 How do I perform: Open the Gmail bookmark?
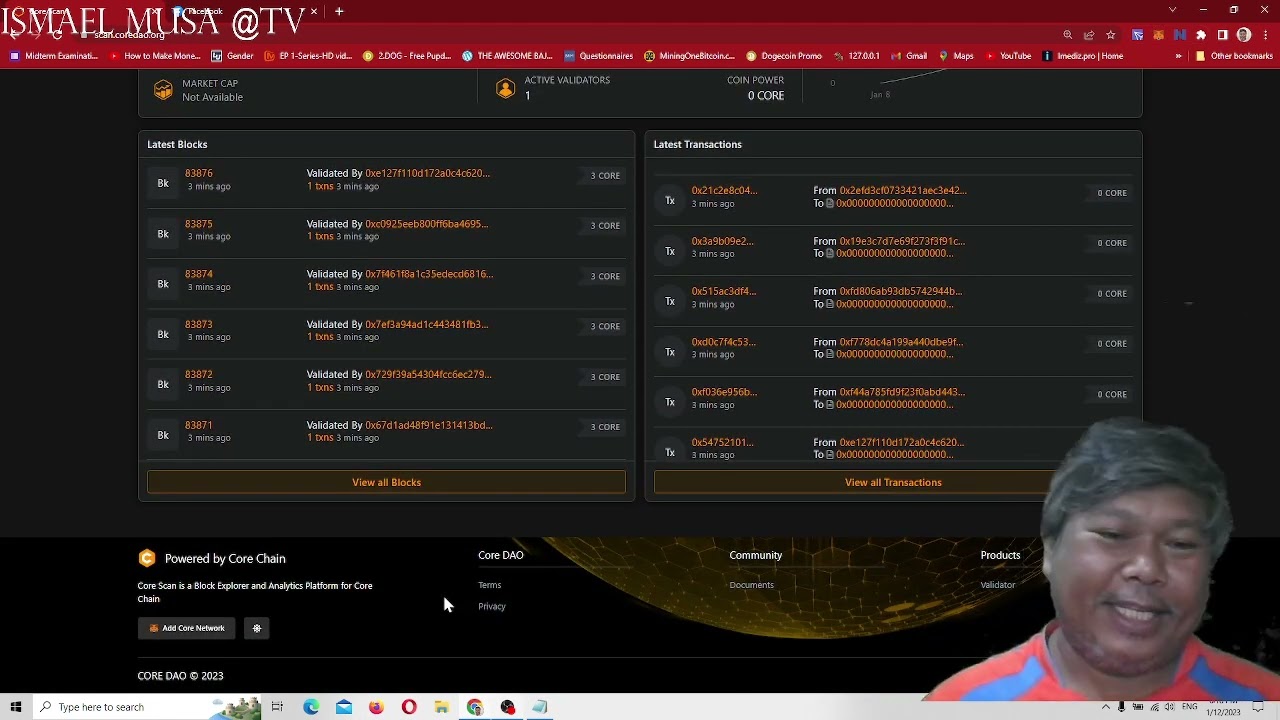tap(909, 56)
